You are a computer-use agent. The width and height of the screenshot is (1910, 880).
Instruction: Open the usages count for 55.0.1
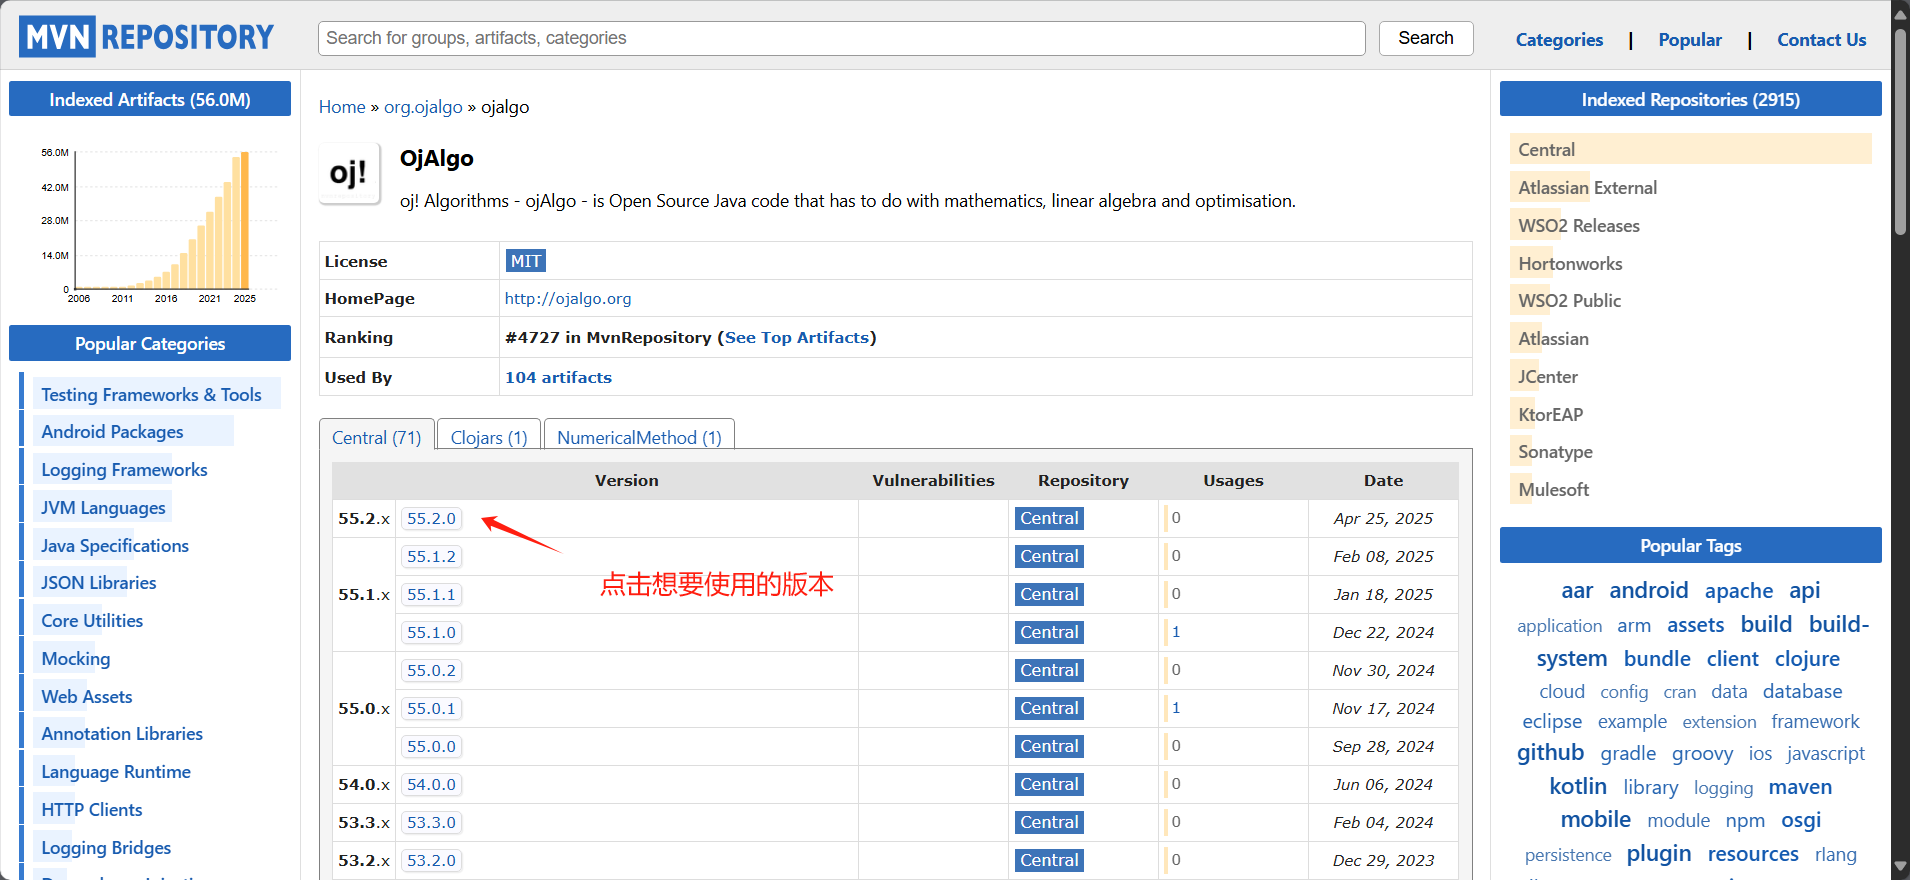click(1176, 708)
